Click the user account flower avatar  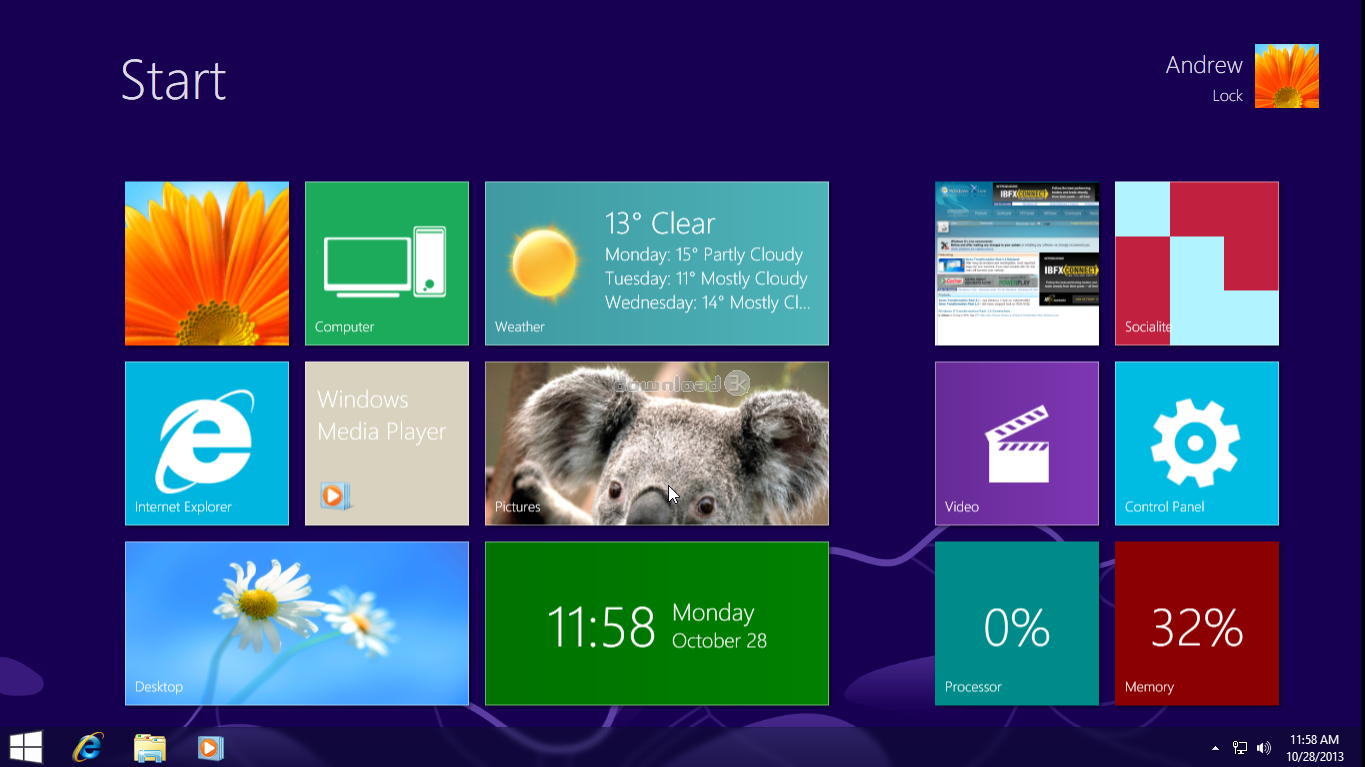pos(1286,76)
